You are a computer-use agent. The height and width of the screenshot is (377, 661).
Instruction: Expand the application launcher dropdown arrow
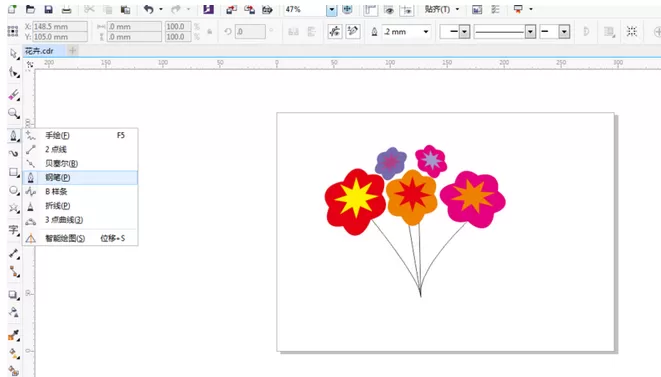coord(531,9)
